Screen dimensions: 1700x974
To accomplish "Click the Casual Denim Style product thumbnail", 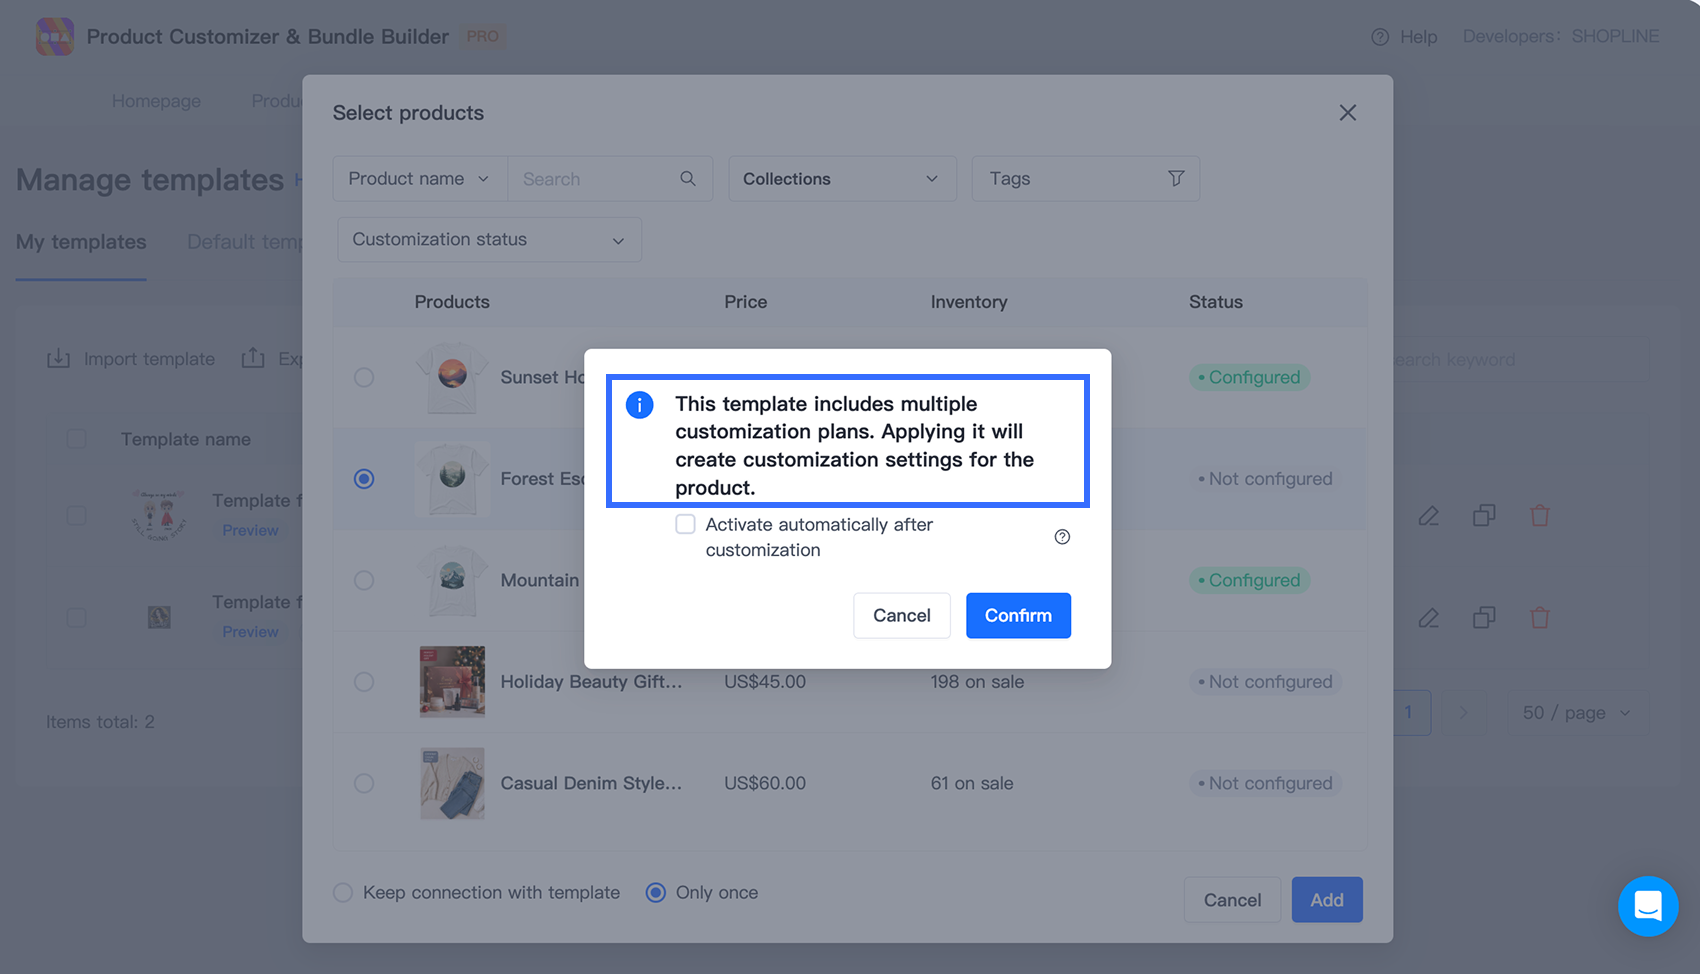I will pos(452,783).
